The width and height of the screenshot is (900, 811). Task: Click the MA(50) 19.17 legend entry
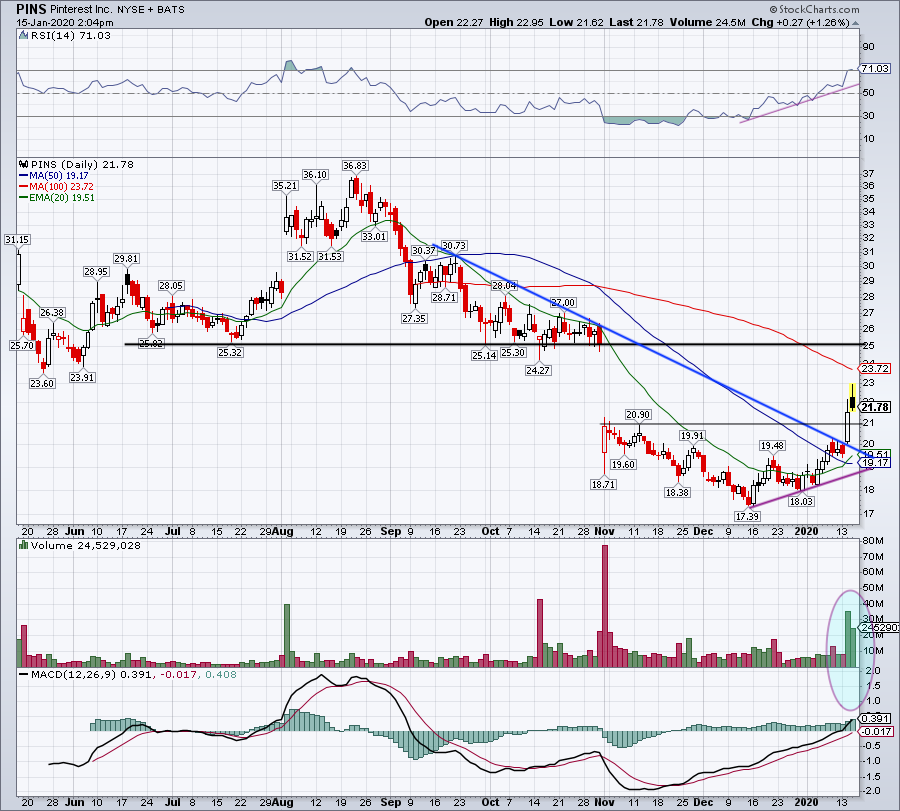pos(54,176)
